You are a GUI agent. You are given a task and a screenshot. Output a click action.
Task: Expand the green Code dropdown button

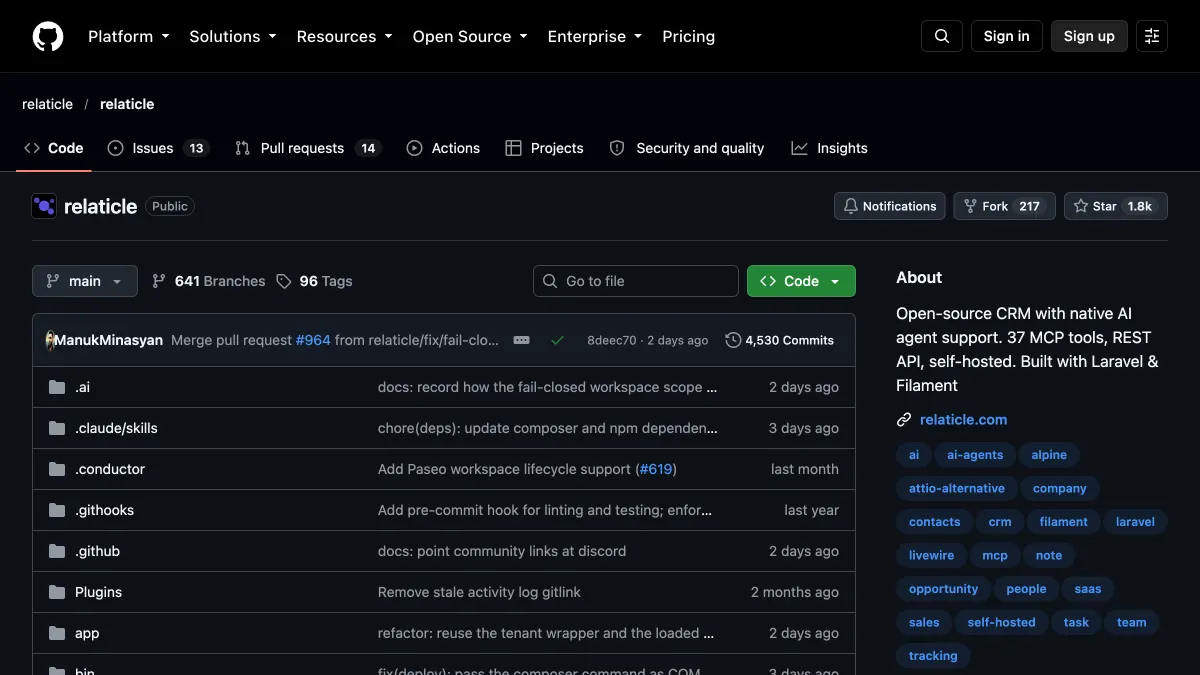[801, 281]
